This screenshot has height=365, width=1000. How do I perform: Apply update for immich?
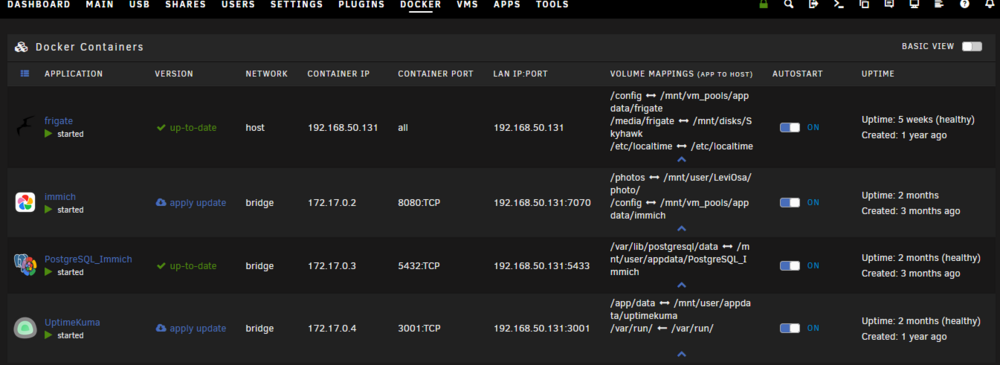[x=191, y=203]
